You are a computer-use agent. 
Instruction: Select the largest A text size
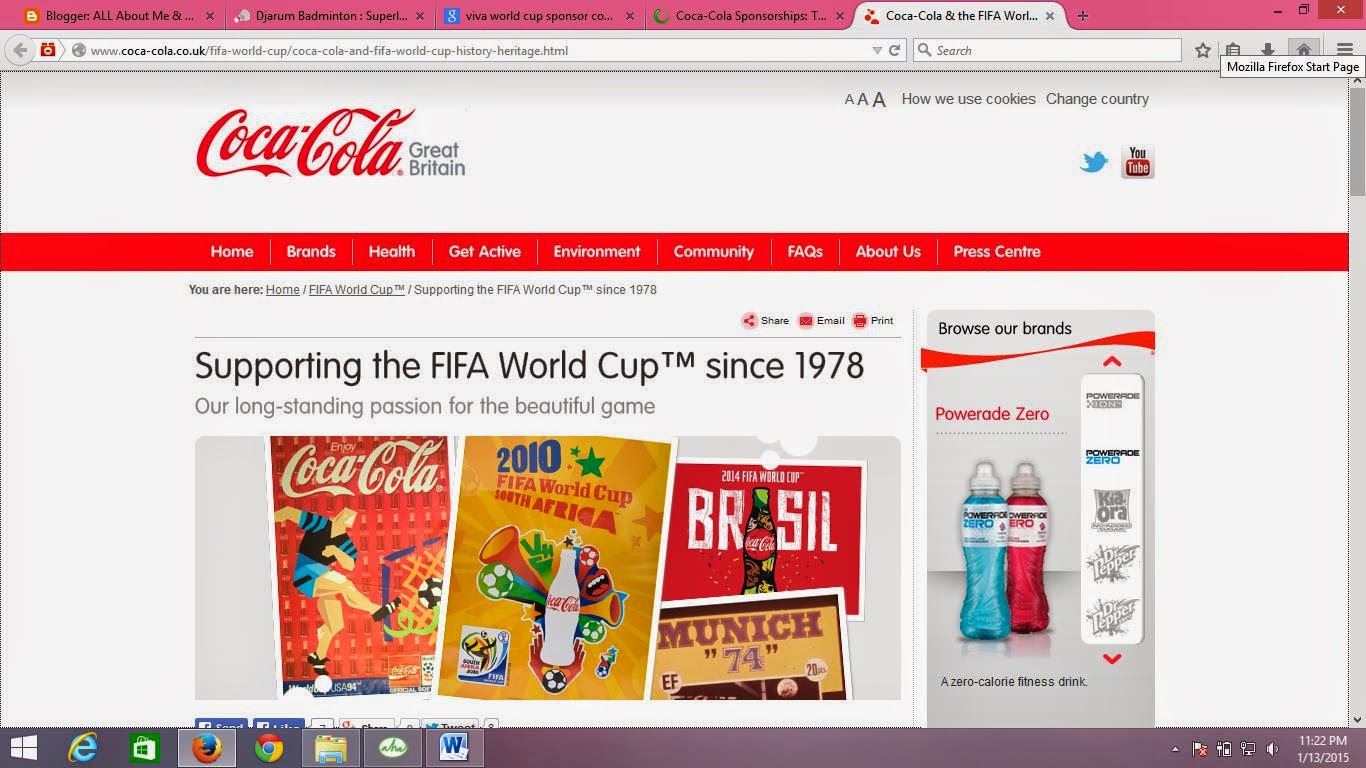879,99
